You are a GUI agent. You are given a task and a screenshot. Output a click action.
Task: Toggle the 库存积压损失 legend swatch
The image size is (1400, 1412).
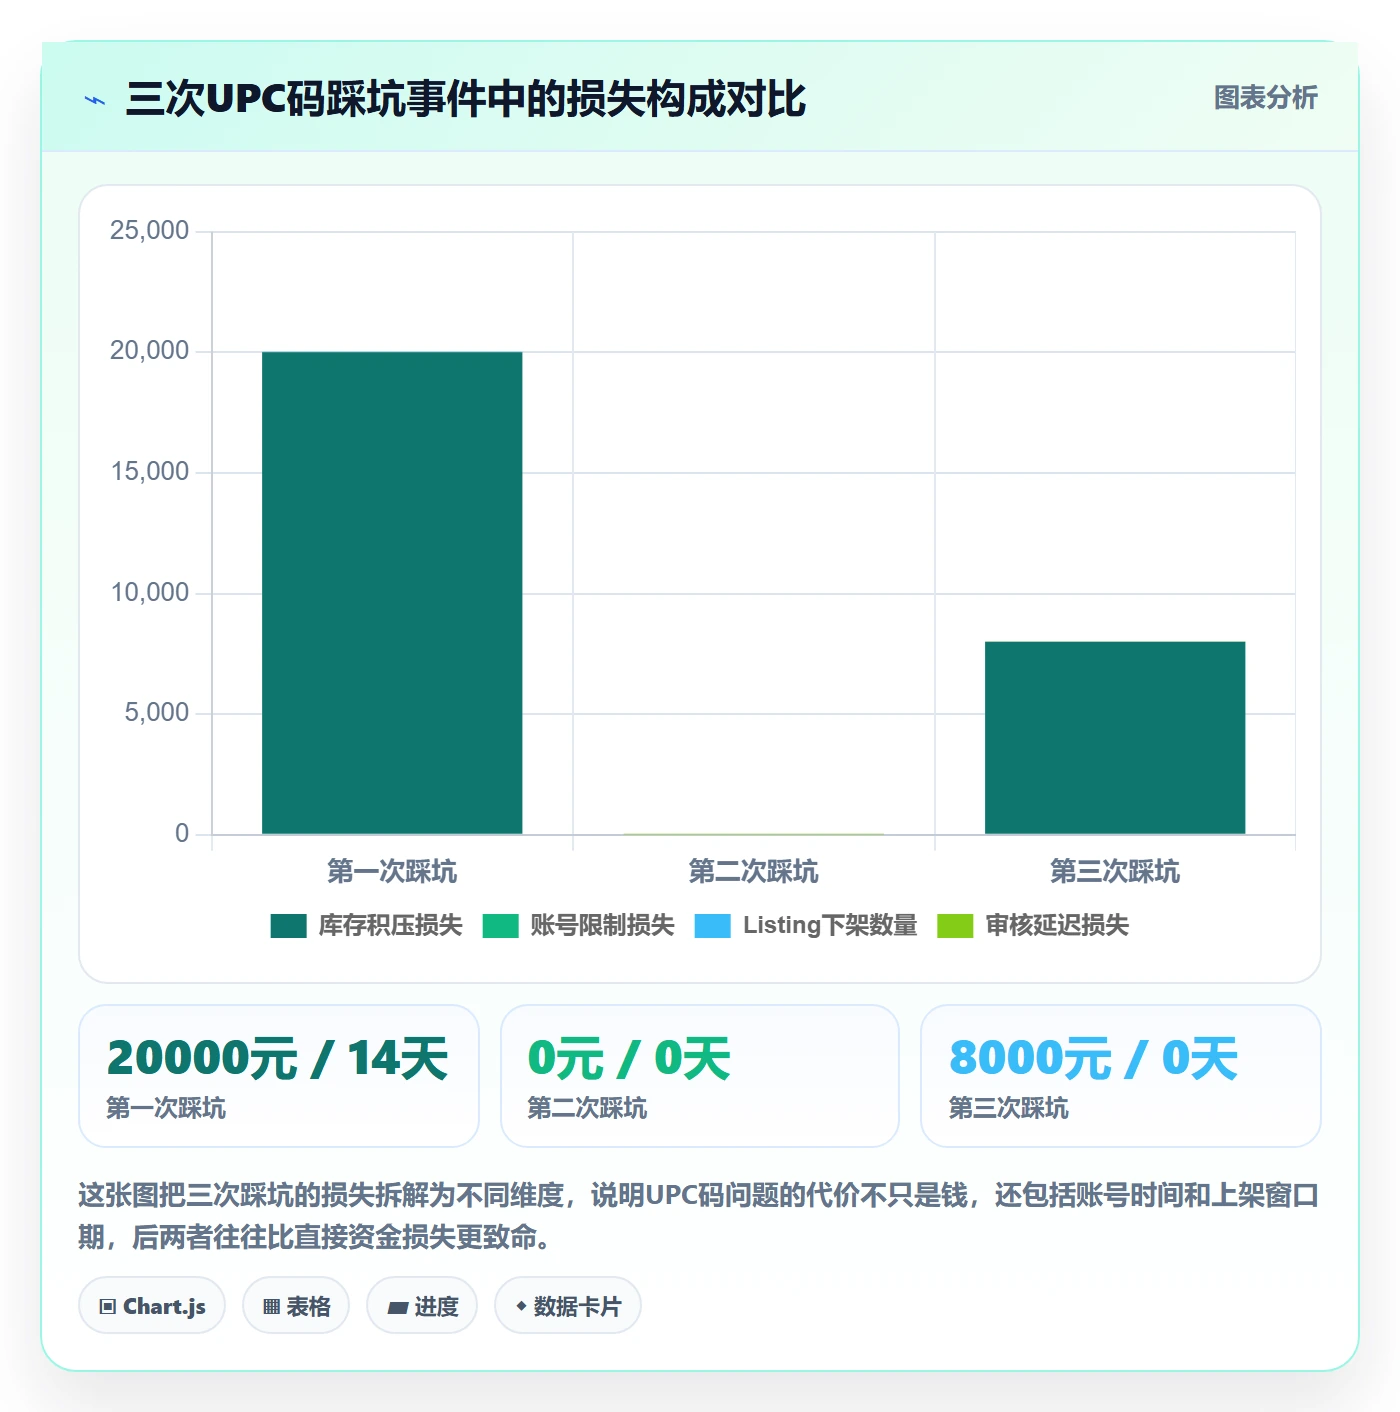pyautogui.click(x=288, y=926)
